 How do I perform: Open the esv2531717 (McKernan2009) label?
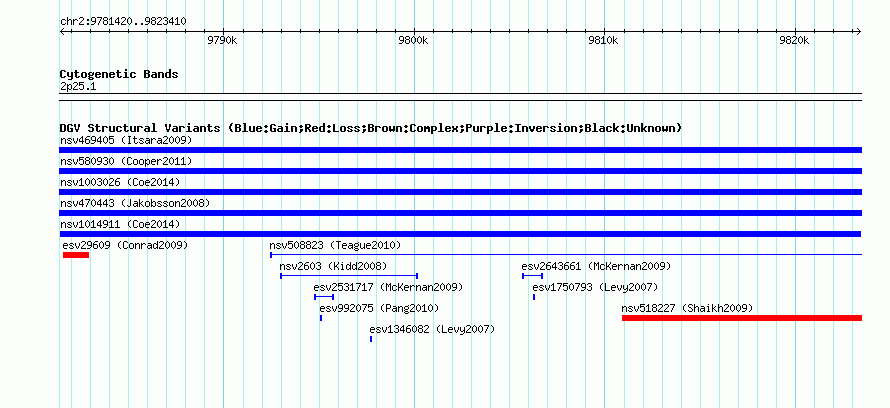(x=388, y=288)
